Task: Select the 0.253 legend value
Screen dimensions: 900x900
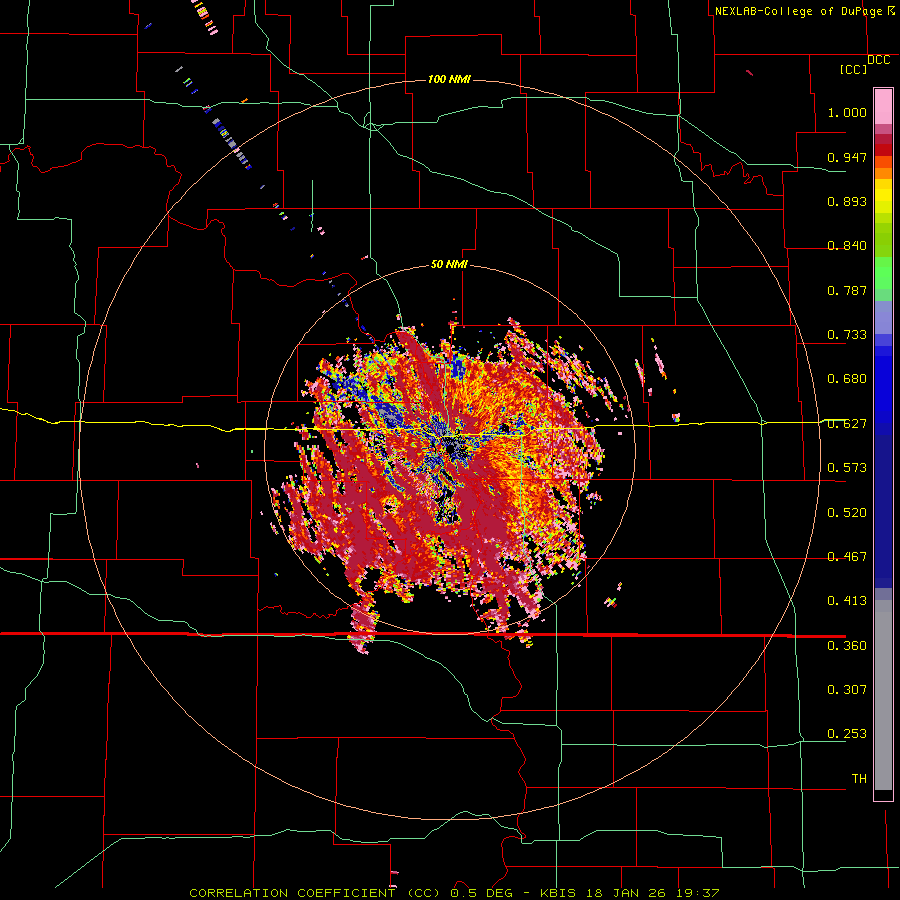Action: (847, 734)
